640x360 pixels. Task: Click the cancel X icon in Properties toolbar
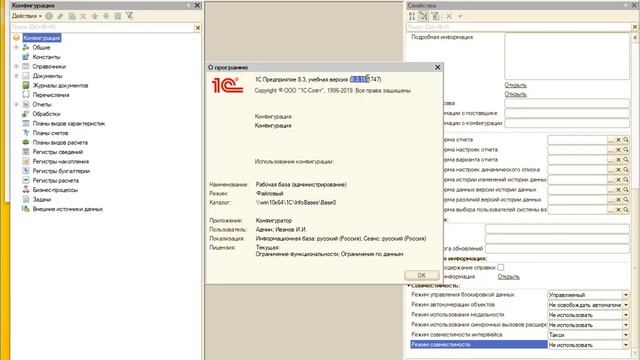pos(449,16)
